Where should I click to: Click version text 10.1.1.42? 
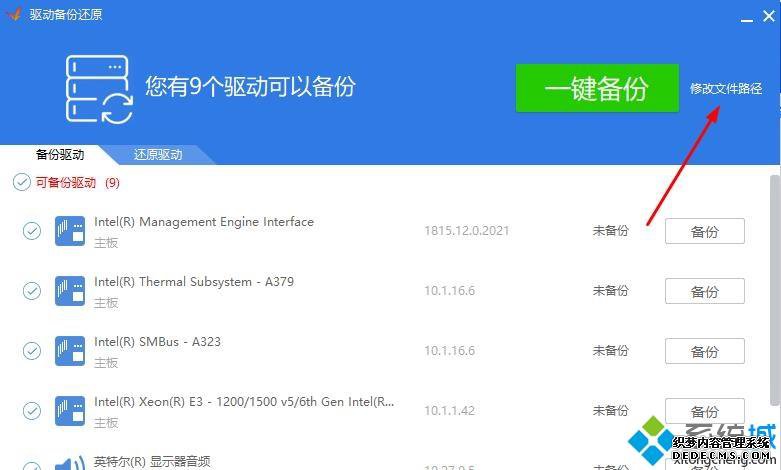(449, 411)
